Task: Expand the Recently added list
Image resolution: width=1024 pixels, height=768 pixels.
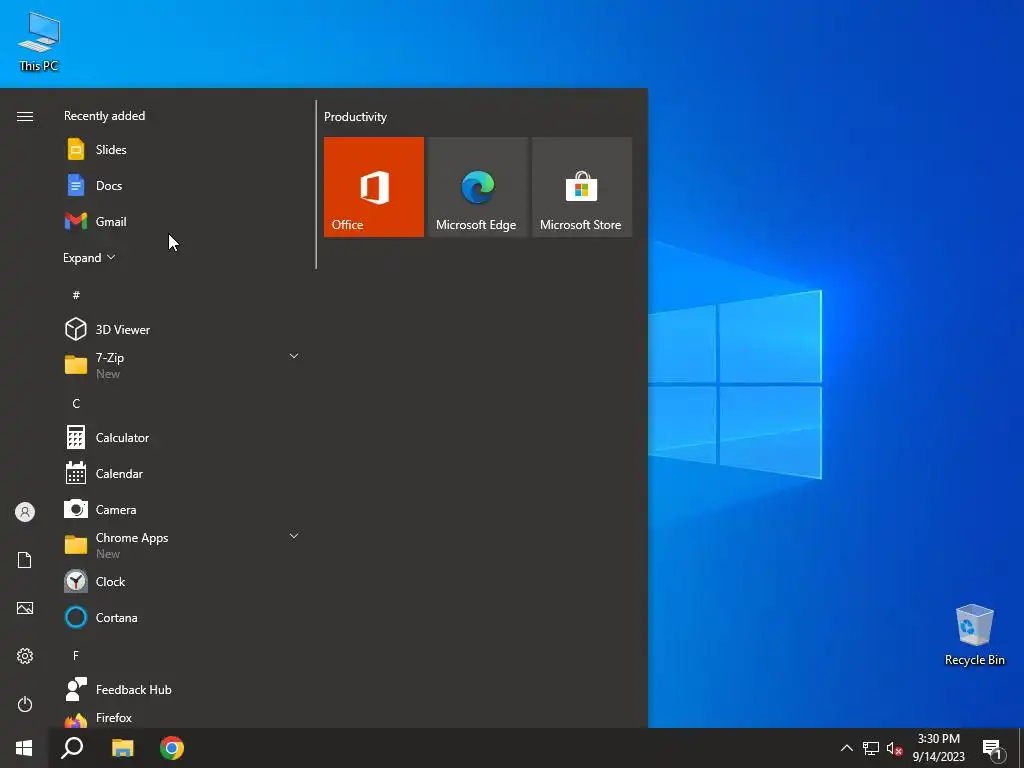Action: click(89, 257)
